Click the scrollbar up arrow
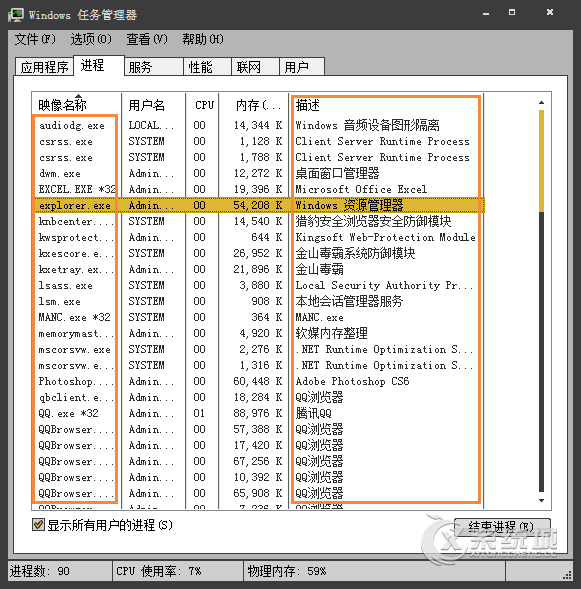The image size is (581, 589). pos(541,102)
